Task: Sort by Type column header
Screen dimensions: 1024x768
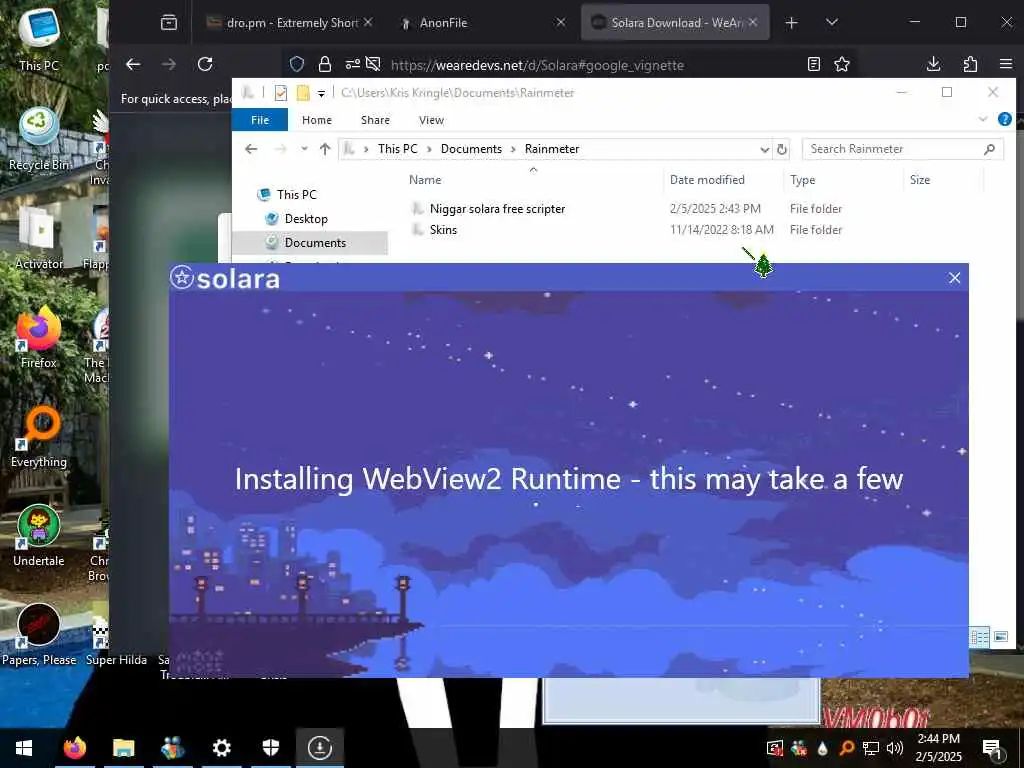Action: coord(802,180)
